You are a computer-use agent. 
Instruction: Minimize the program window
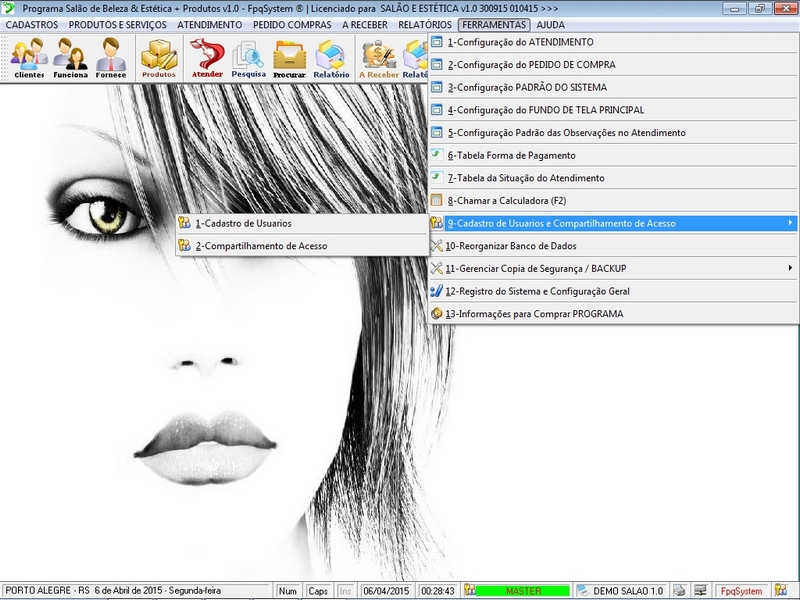(x=735, y=8)
